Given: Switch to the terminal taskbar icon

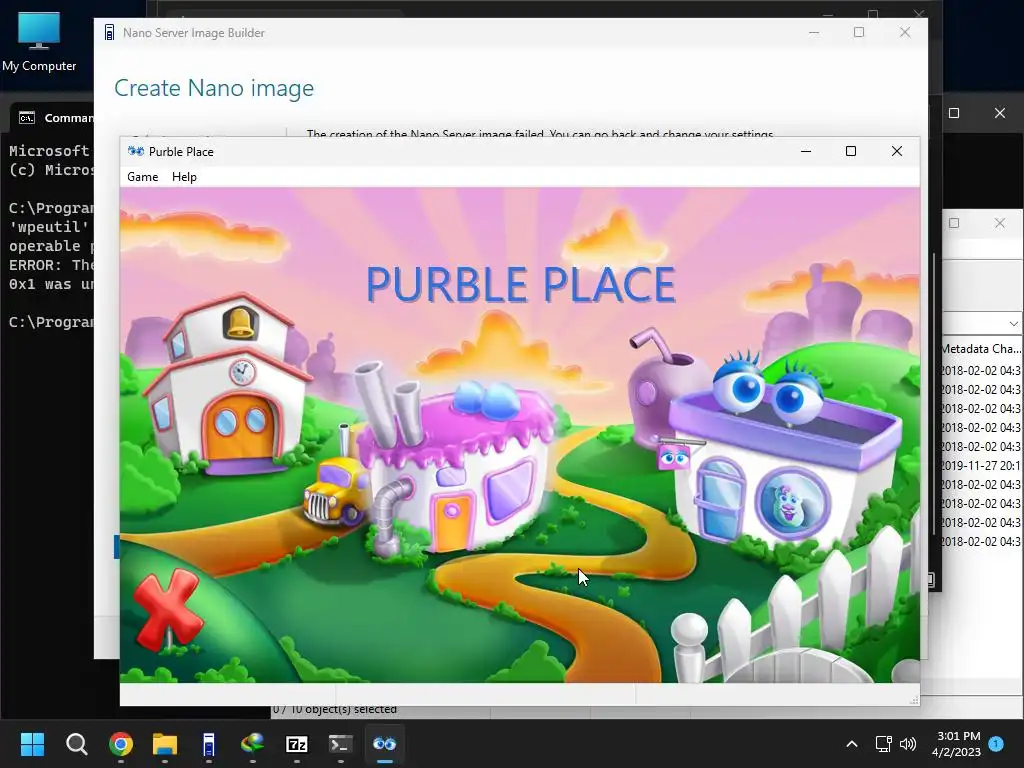Looking at the screenshot, I should click(340, 744).
